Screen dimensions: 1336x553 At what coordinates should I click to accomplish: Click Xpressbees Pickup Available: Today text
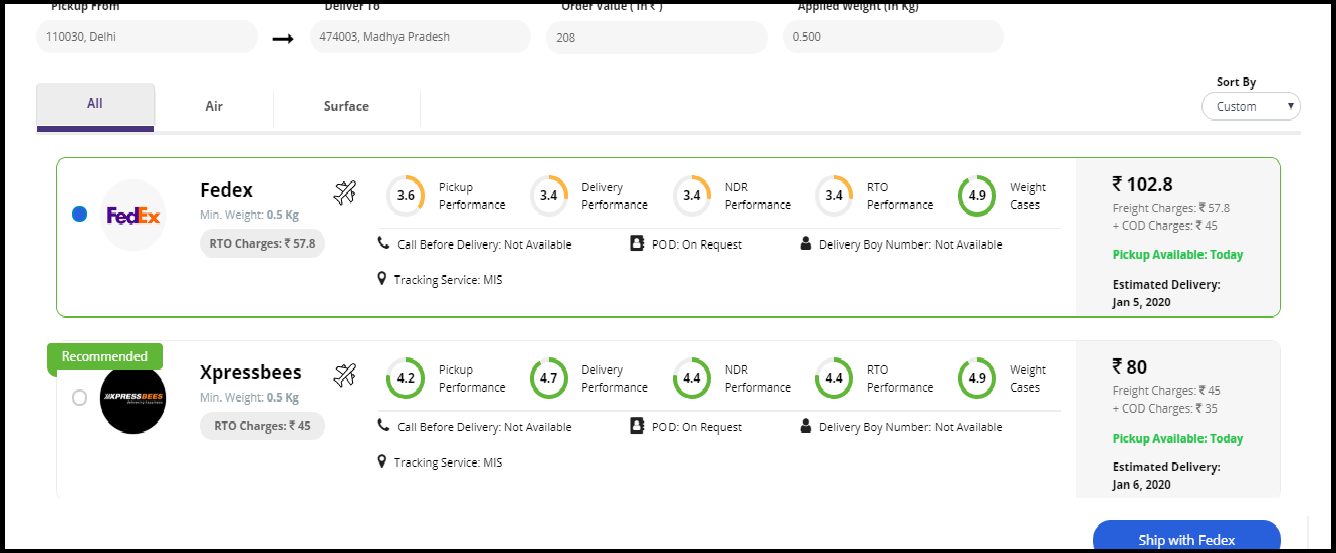tap(1178, 438)
